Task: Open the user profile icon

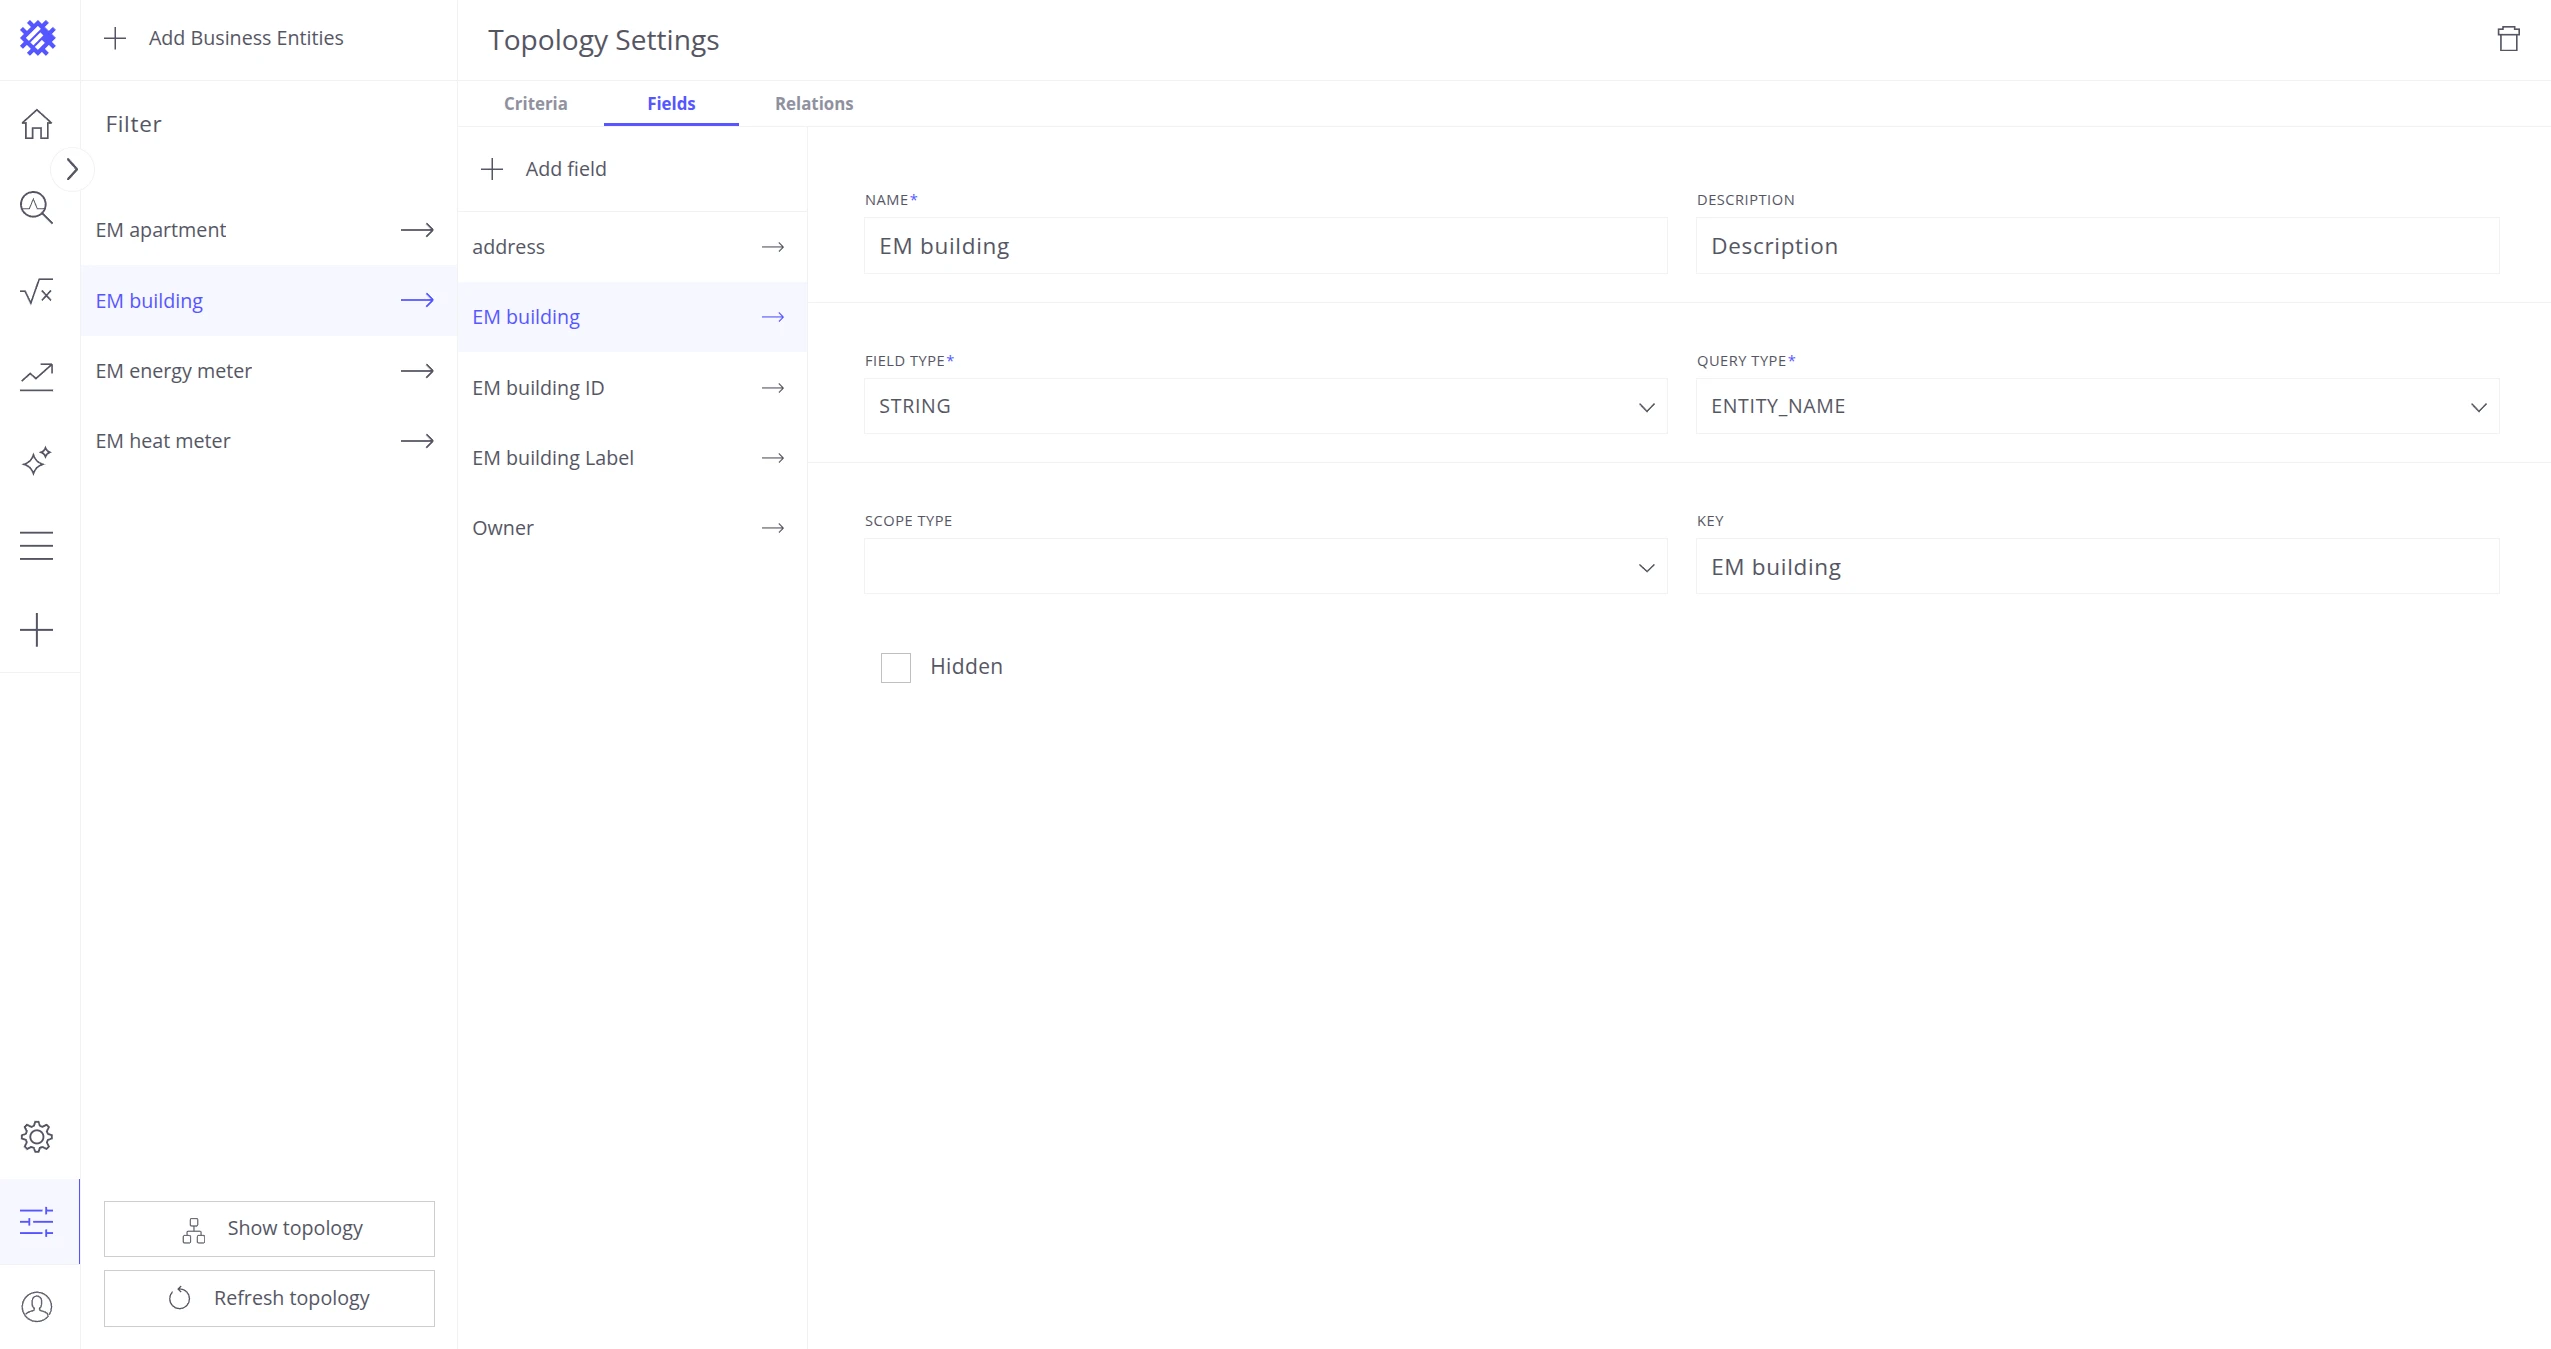Action: 37,1306
